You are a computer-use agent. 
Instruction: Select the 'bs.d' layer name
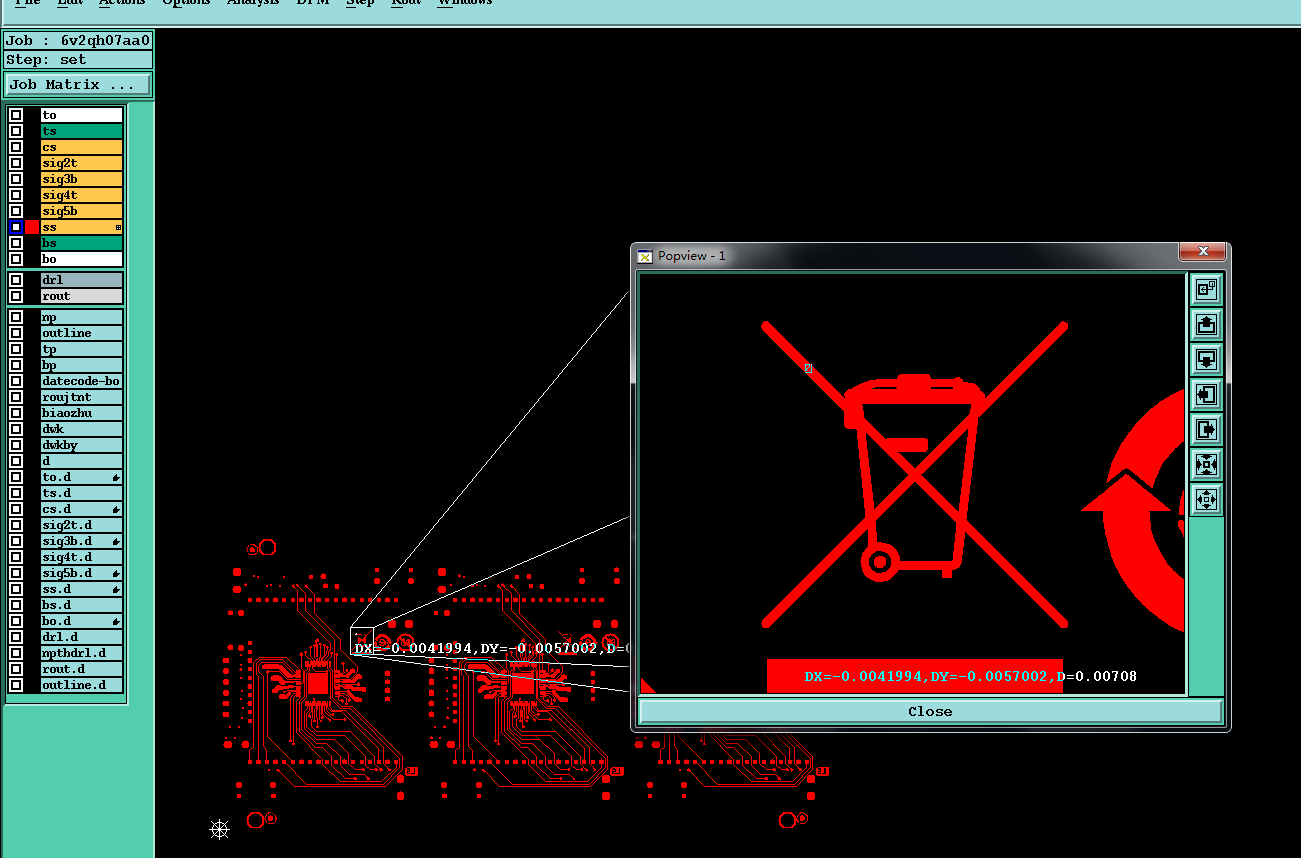pyautogui.click(x=82, y=605)
